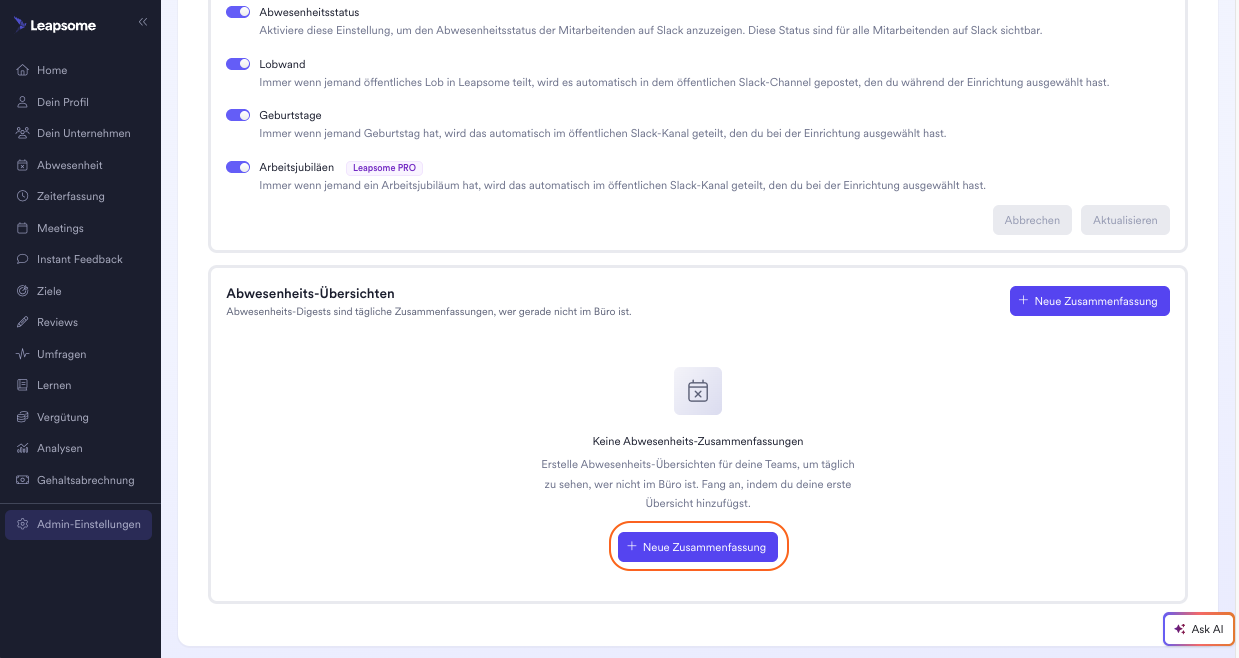Disable the Abwesenheitsstatus toggle

pos(238,12)
